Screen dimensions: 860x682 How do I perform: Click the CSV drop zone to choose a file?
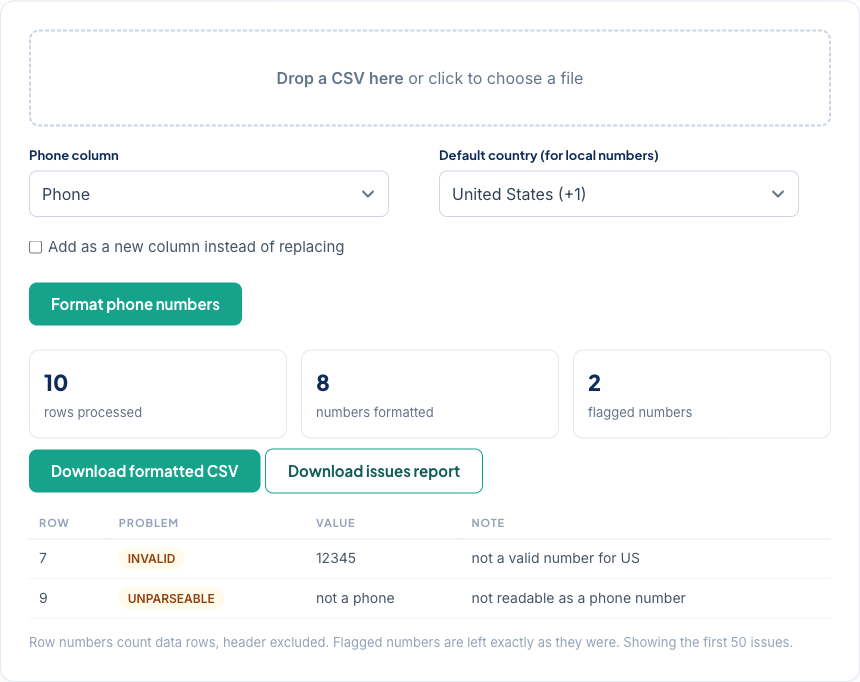[x=429, y=78]
